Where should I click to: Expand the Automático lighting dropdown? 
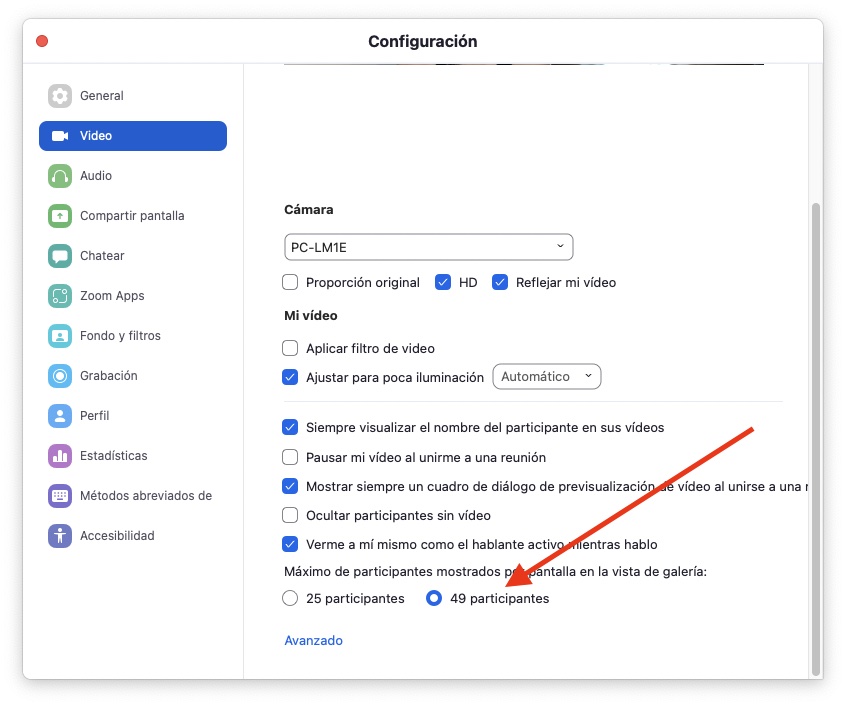tap(546, 377)
